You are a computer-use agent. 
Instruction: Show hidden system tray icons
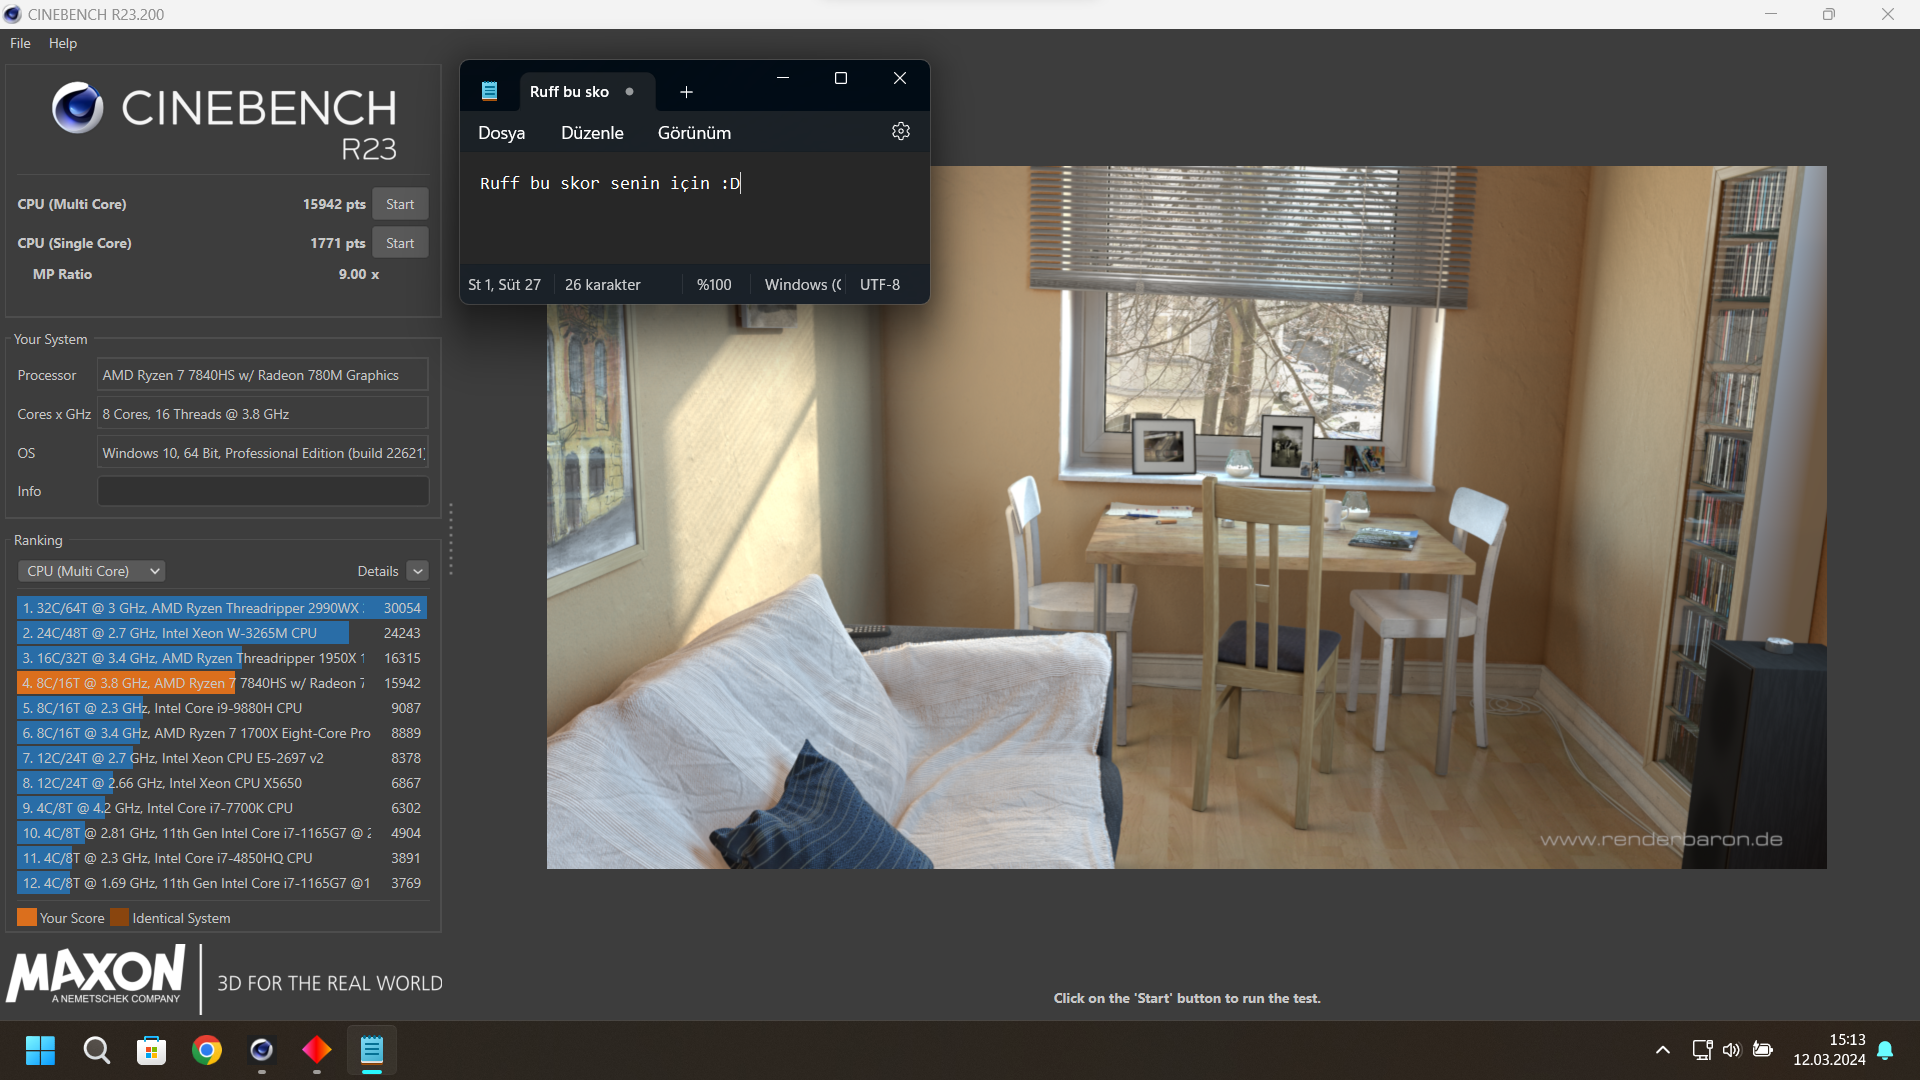(x=1662, y=1050)
